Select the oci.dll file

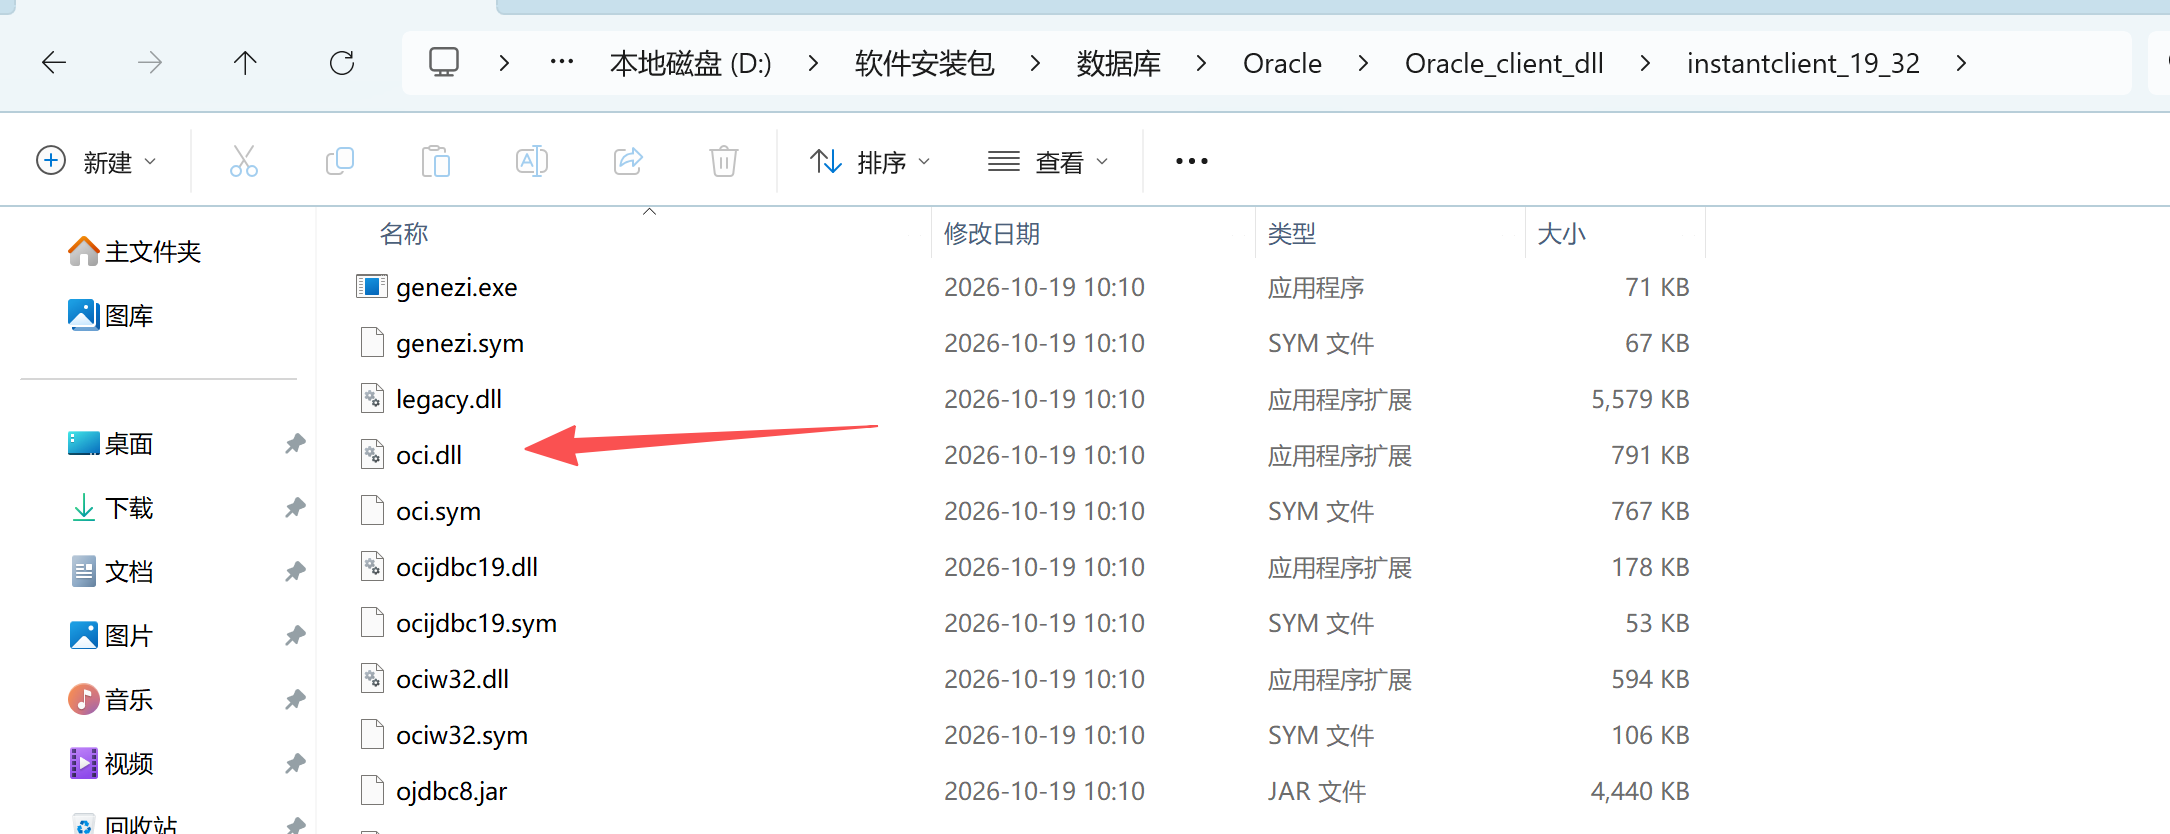pyautogui.click(x=429, y=455)
